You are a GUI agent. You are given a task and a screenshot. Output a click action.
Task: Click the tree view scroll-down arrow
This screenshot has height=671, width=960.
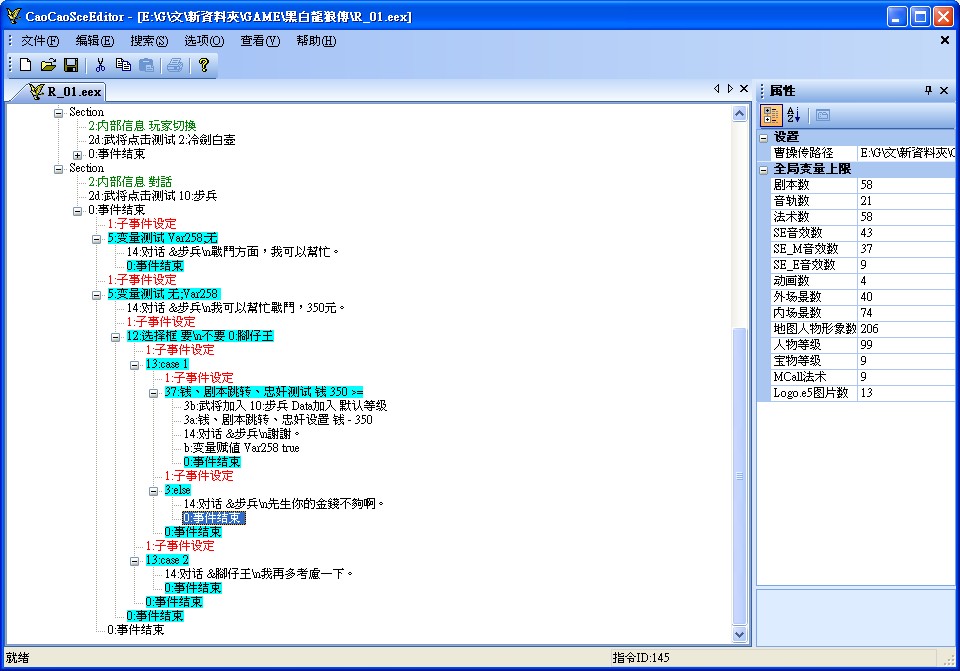tap(740, 633)
